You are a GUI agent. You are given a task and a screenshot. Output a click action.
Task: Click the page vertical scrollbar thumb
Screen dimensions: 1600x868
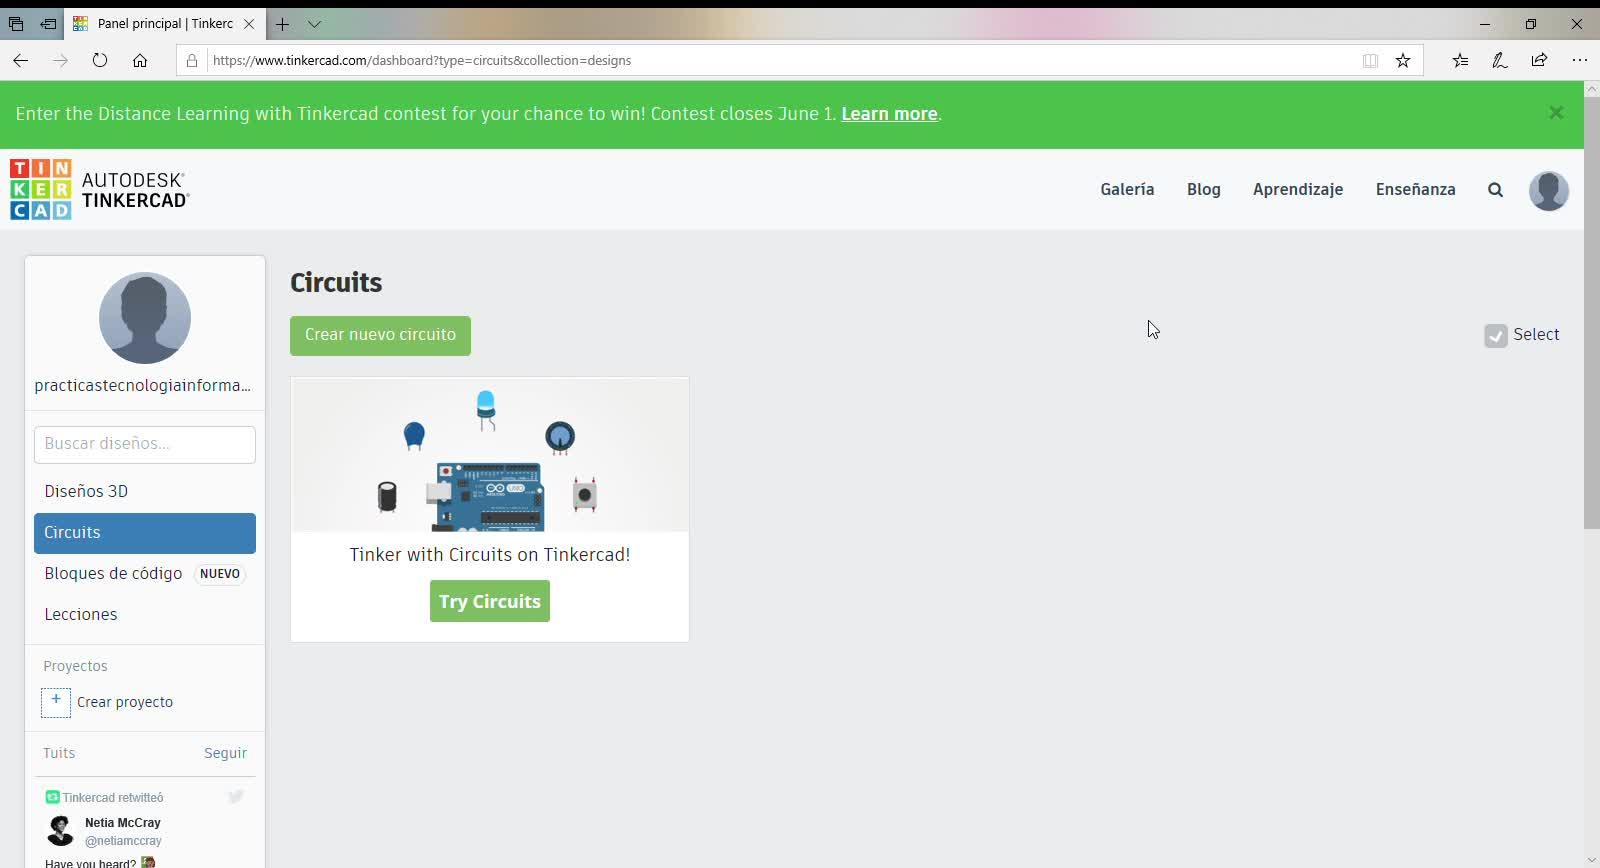1592,312
